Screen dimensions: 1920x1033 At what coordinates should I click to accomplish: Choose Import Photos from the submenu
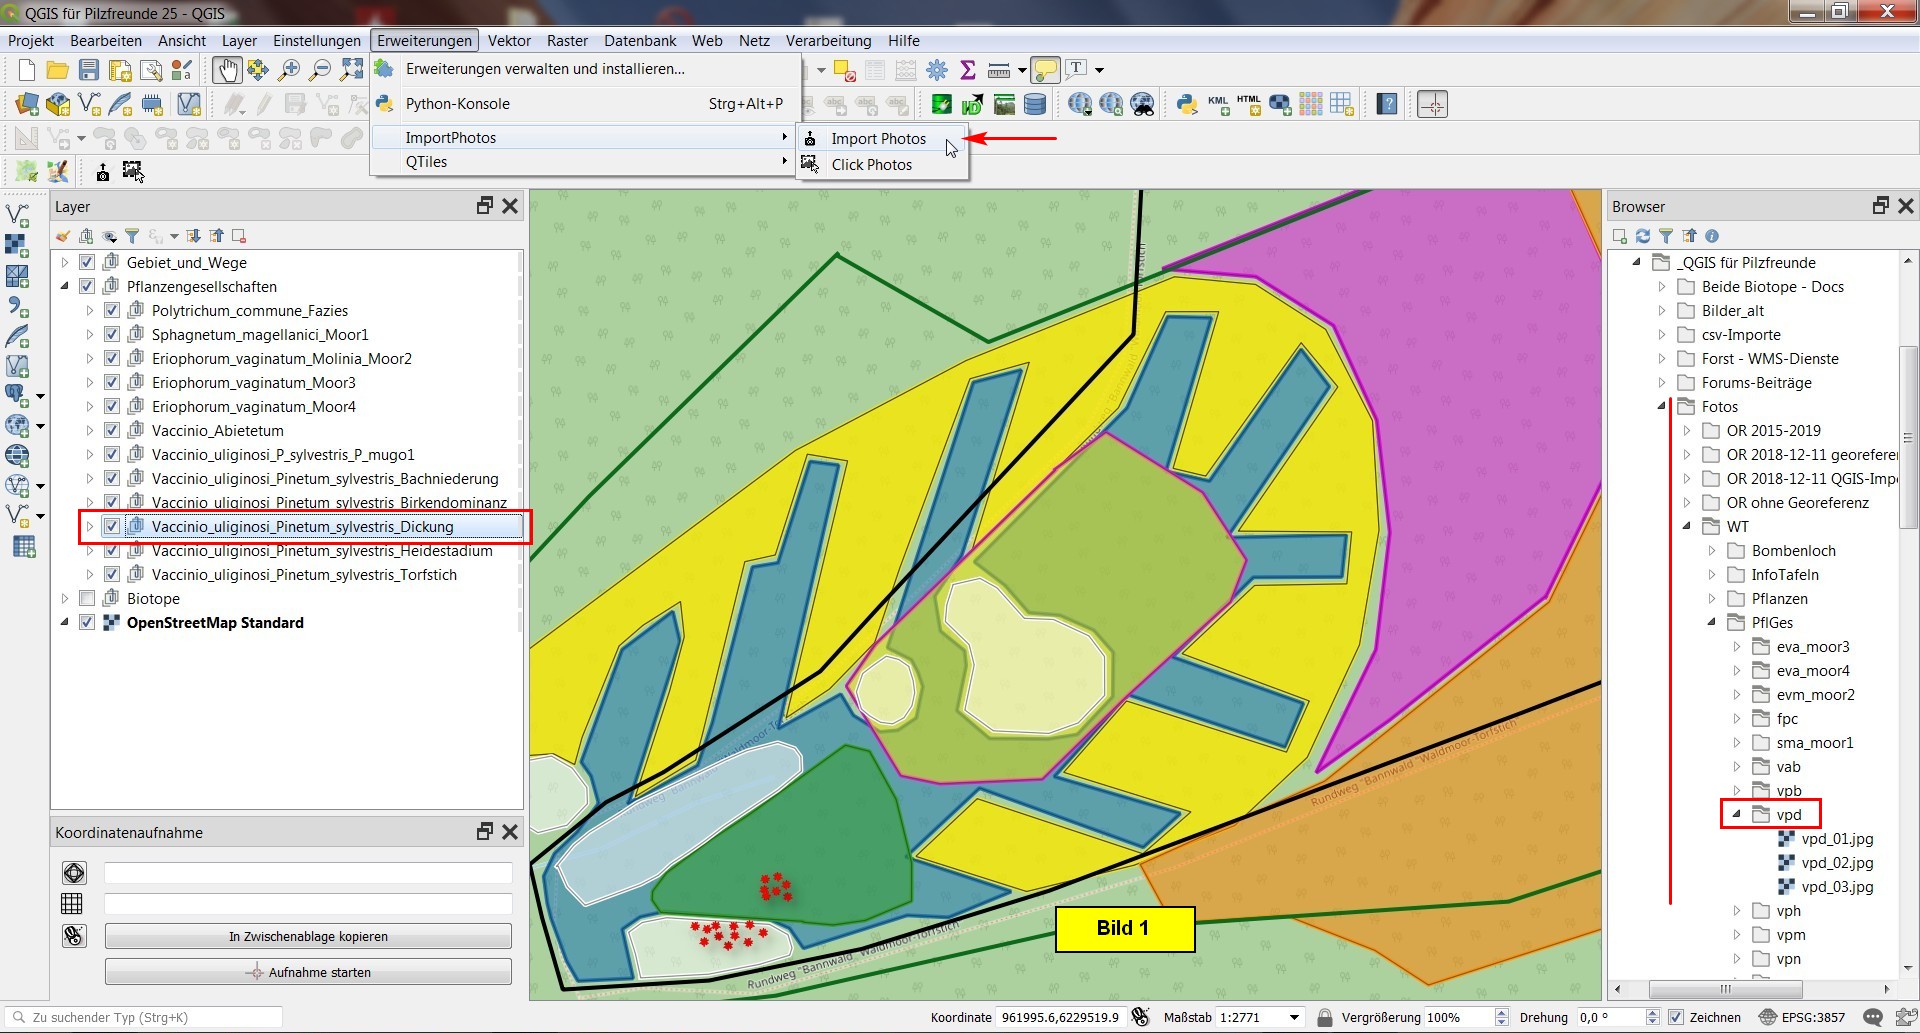[x=878, y=139]
